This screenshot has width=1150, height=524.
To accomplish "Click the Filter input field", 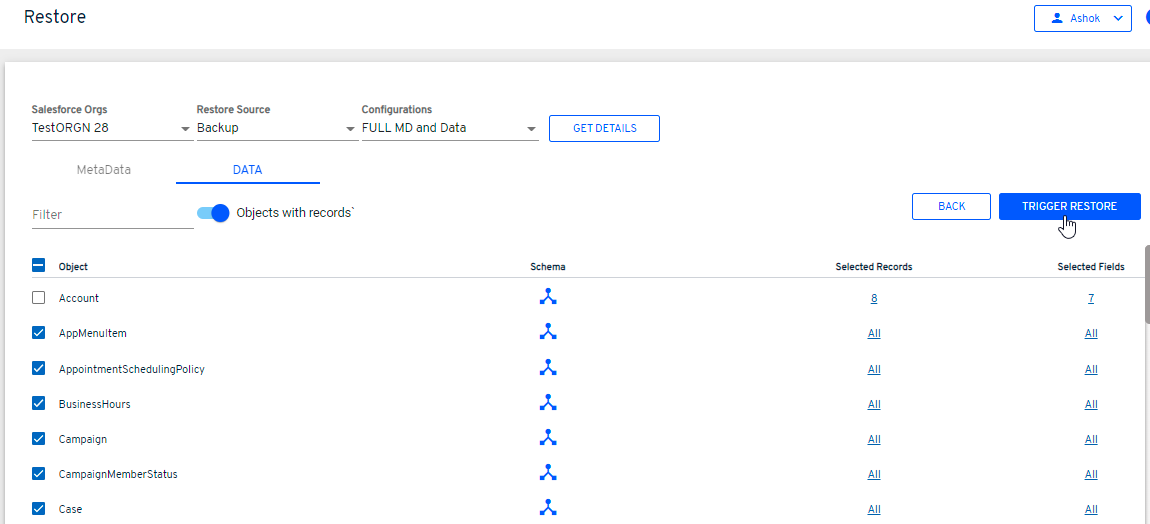I will click(x=112, y=214).
